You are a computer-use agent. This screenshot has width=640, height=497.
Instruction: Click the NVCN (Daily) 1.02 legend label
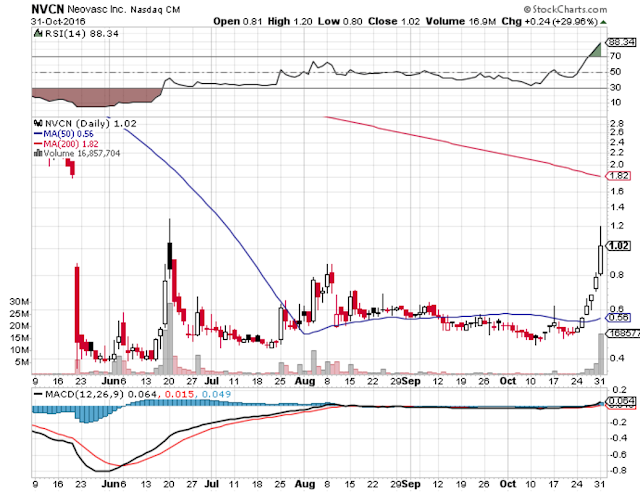coord(91,123)
